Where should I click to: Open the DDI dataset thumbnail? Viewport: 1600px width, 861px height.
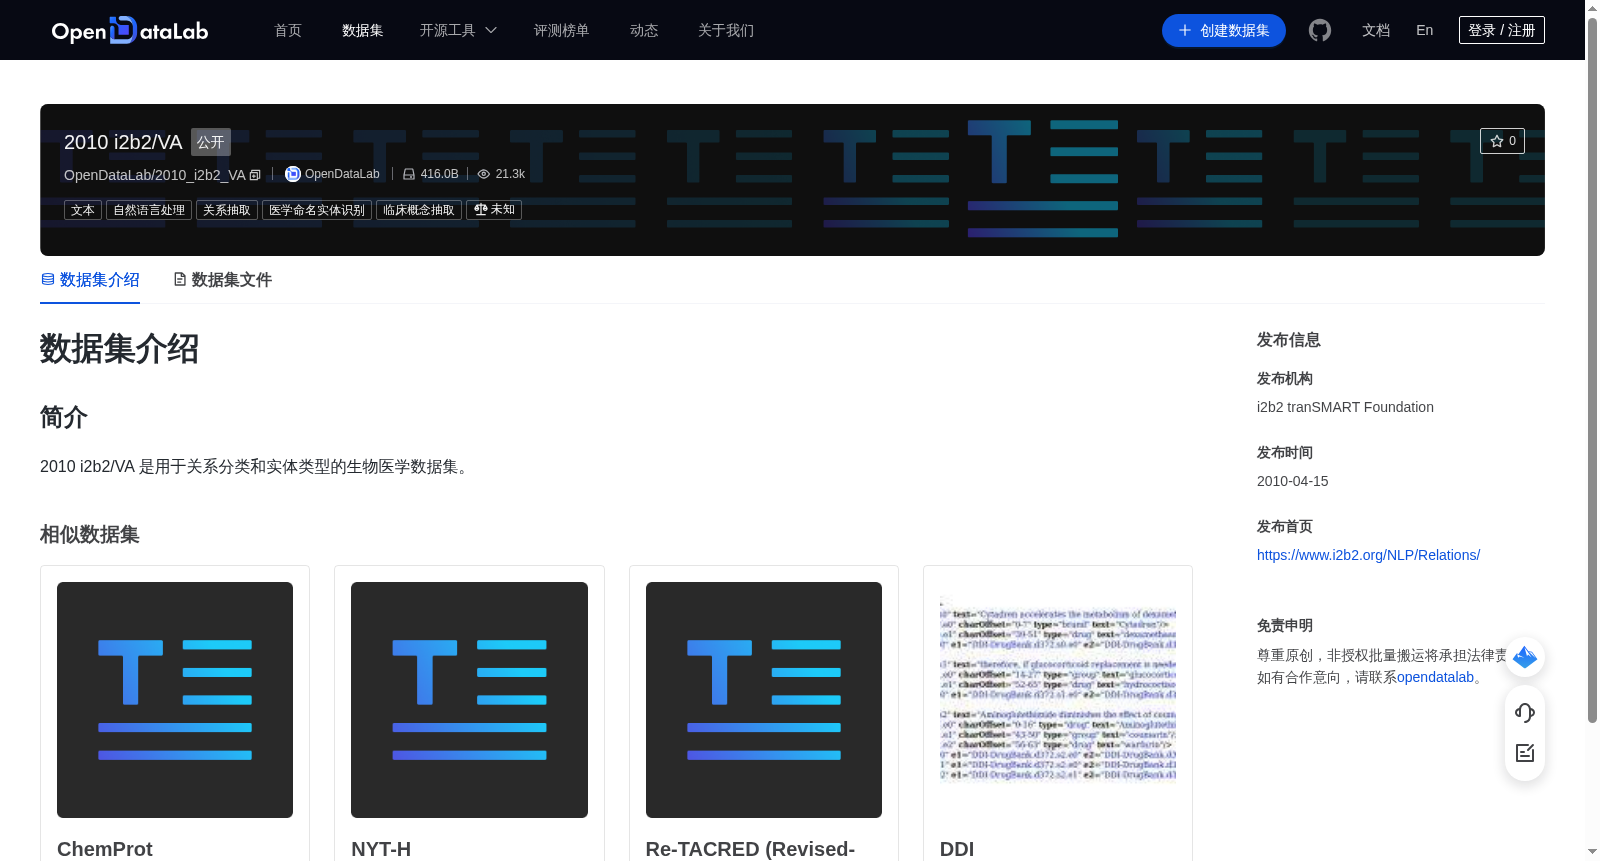[x=1058, y=700]
